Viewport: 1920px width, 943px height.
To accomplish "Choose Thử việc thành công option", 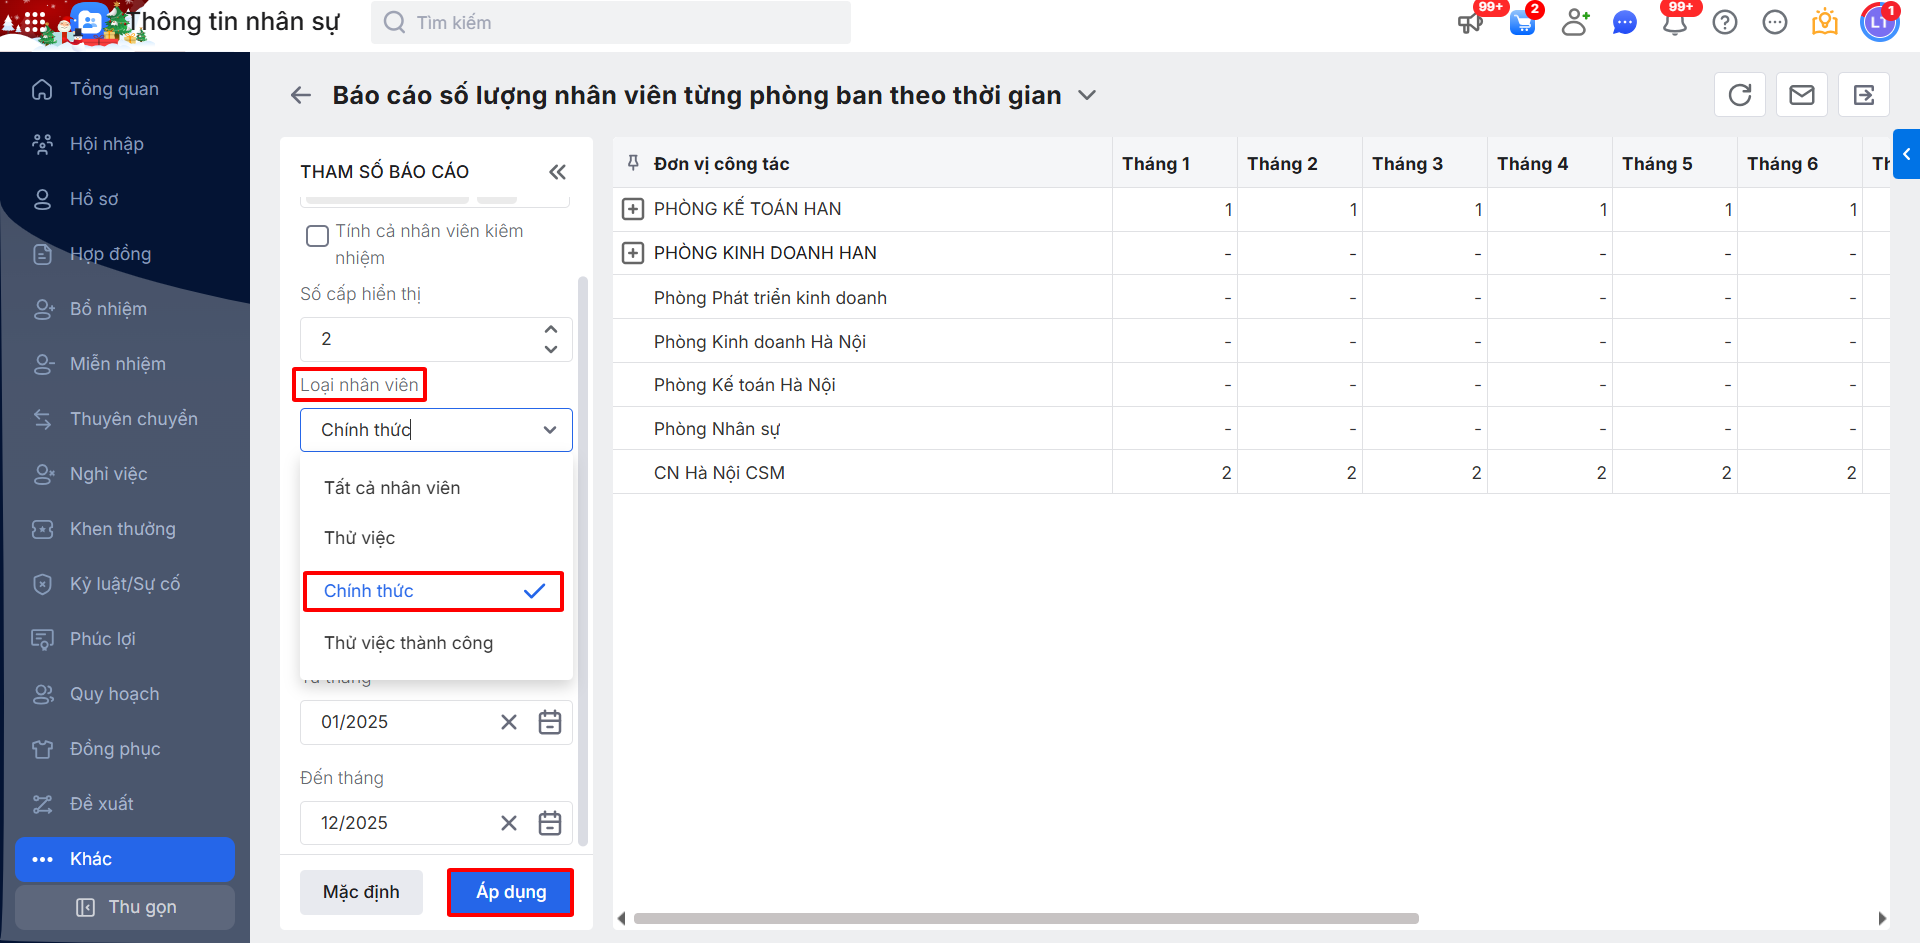I will pos(408,643).
